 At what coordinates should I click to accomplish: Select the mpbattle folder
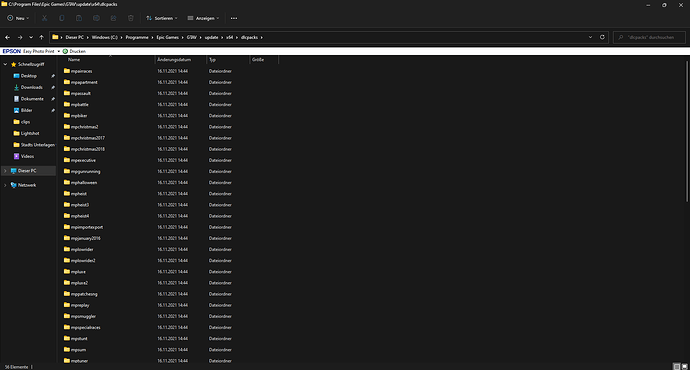pyautogui.click(x=80, y=104)
